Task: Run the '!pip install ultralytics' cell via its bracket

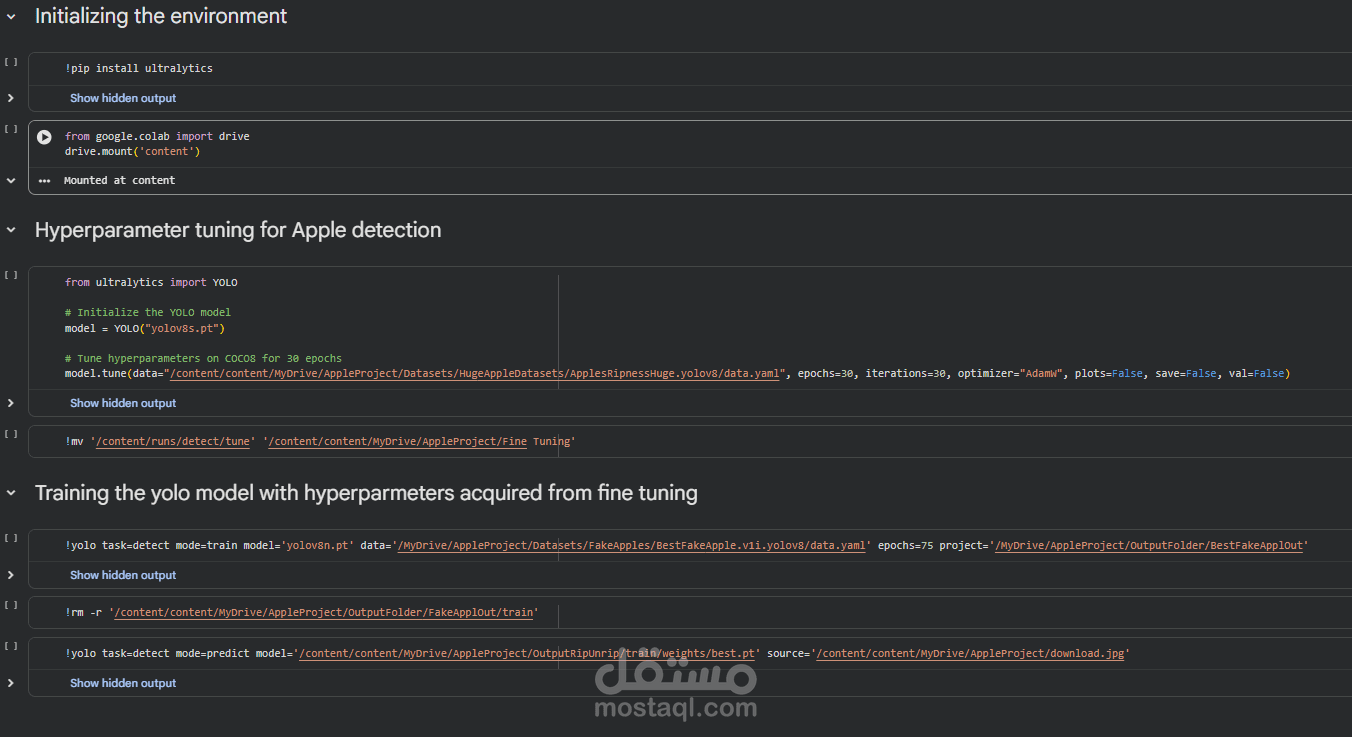Action: 11,62
